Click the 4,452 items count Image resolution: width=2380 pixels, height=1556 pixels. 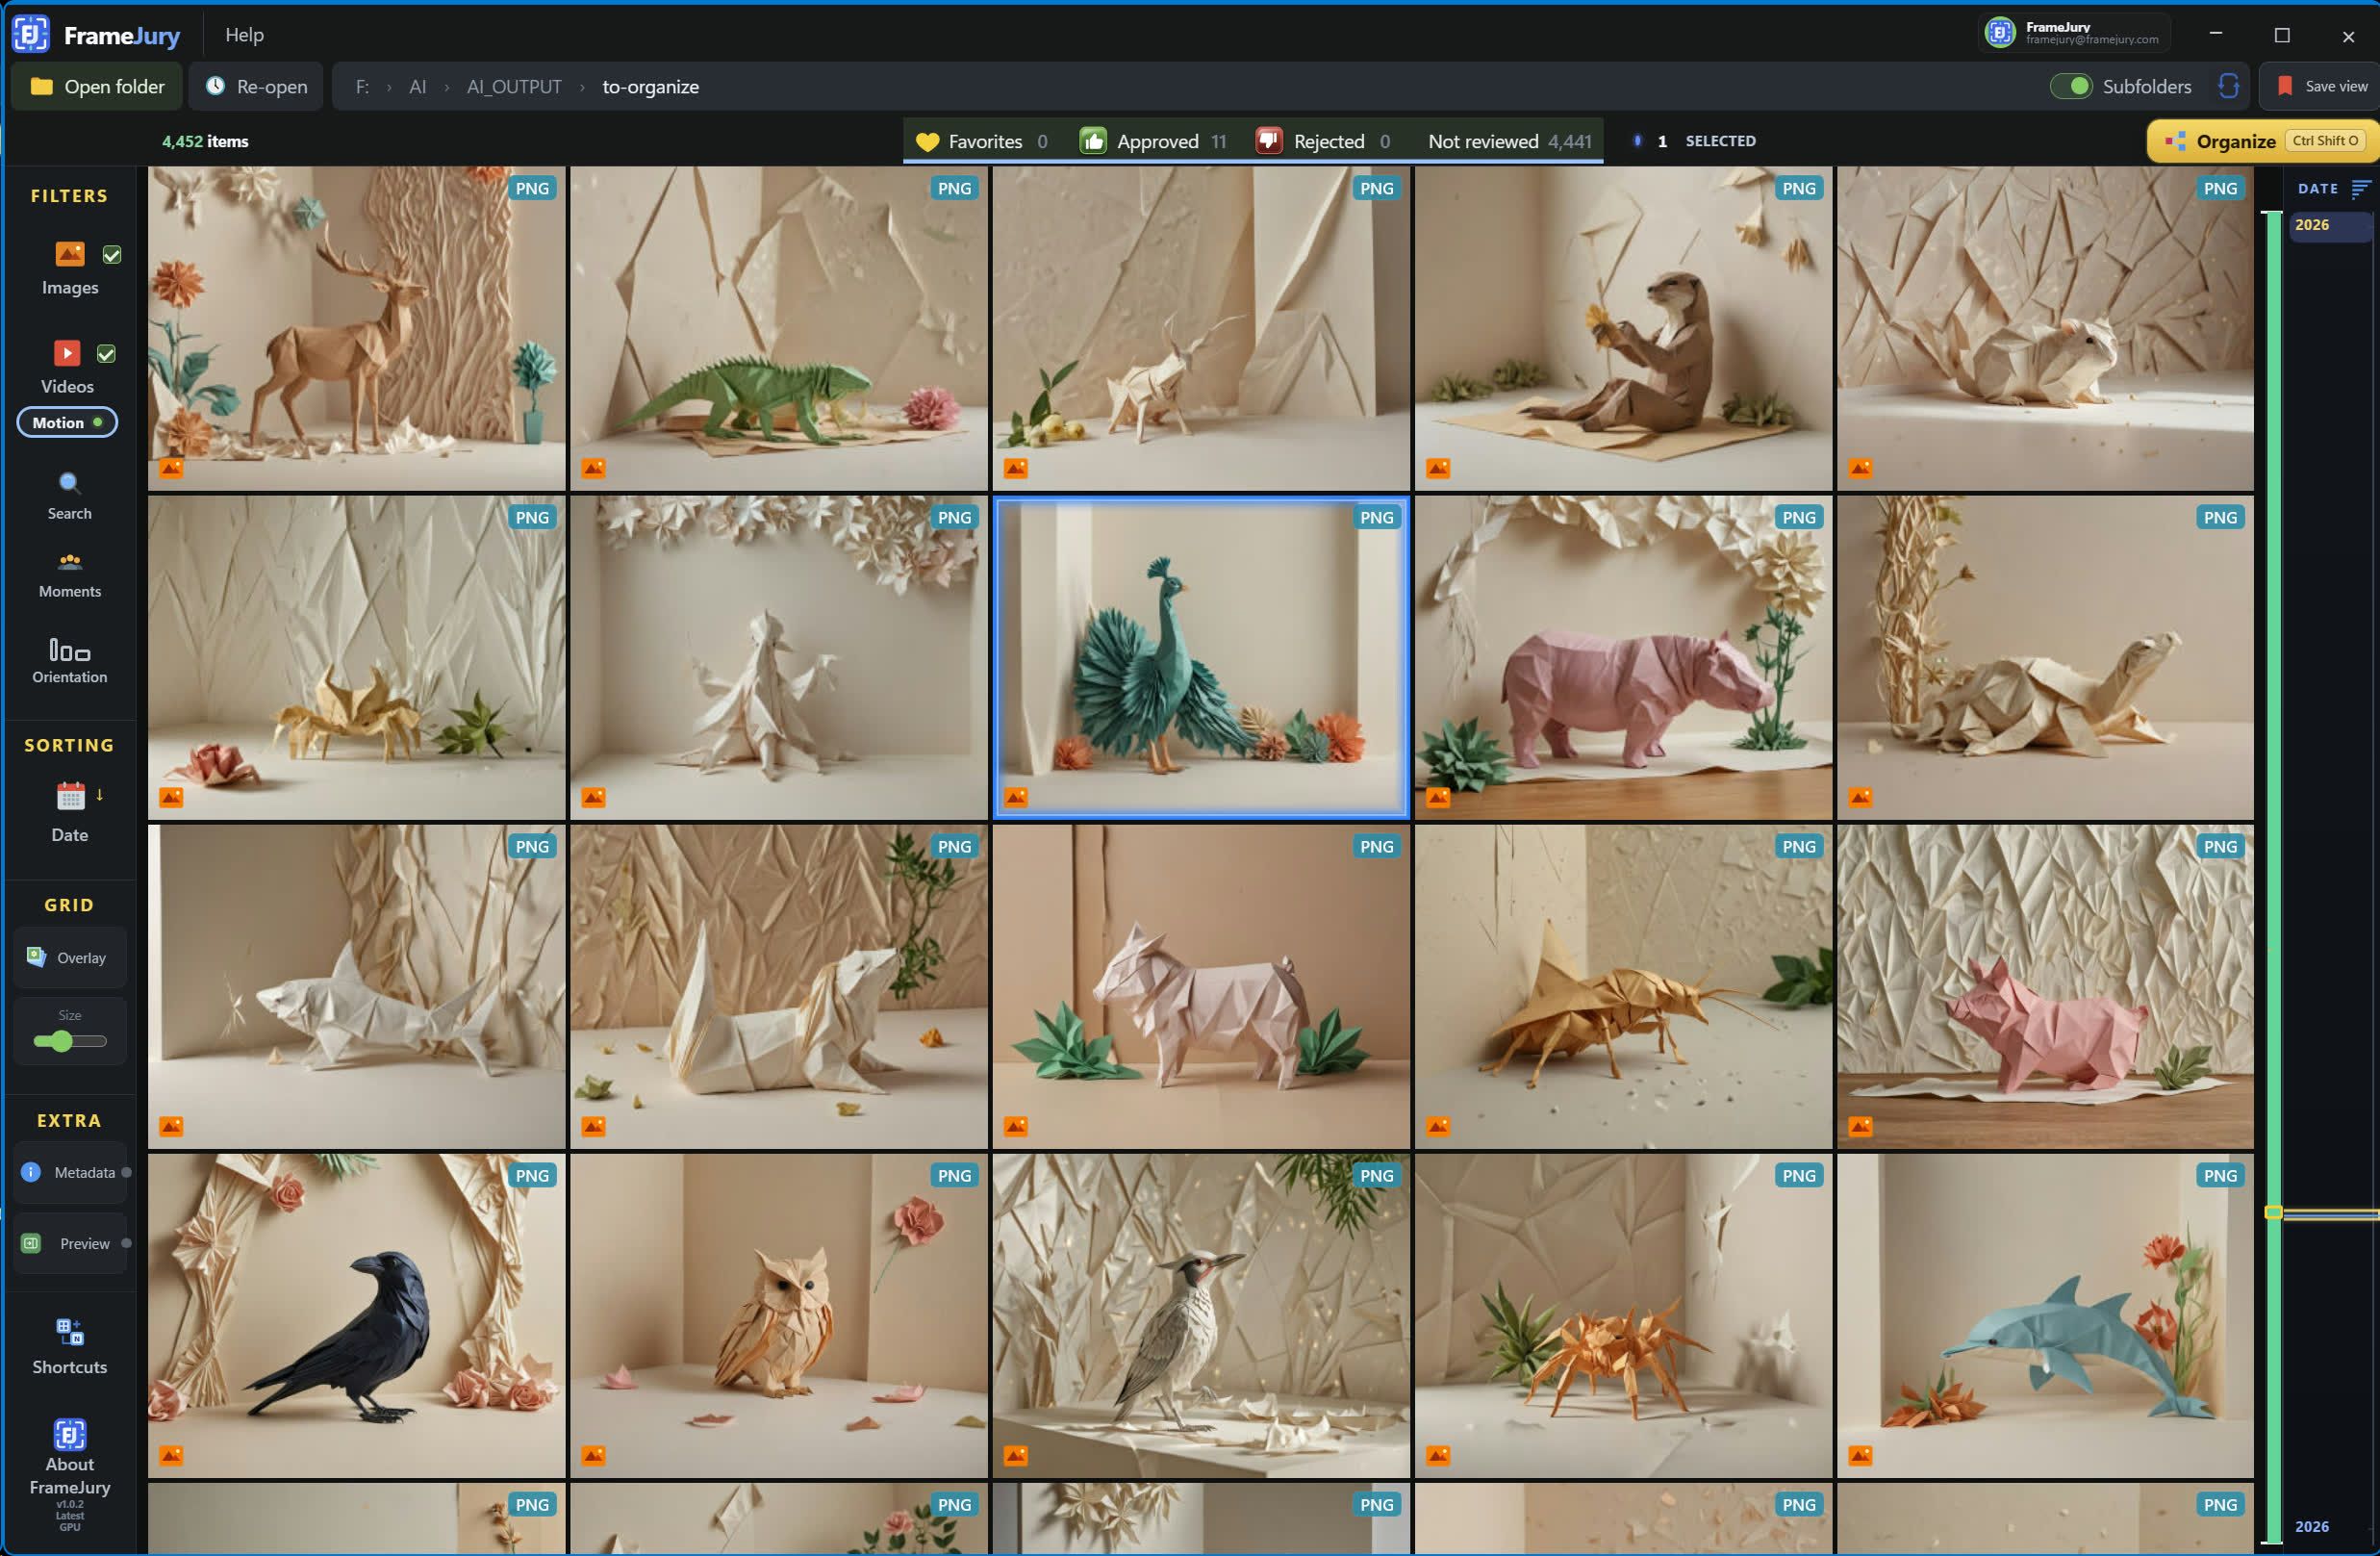pos(205,142)
